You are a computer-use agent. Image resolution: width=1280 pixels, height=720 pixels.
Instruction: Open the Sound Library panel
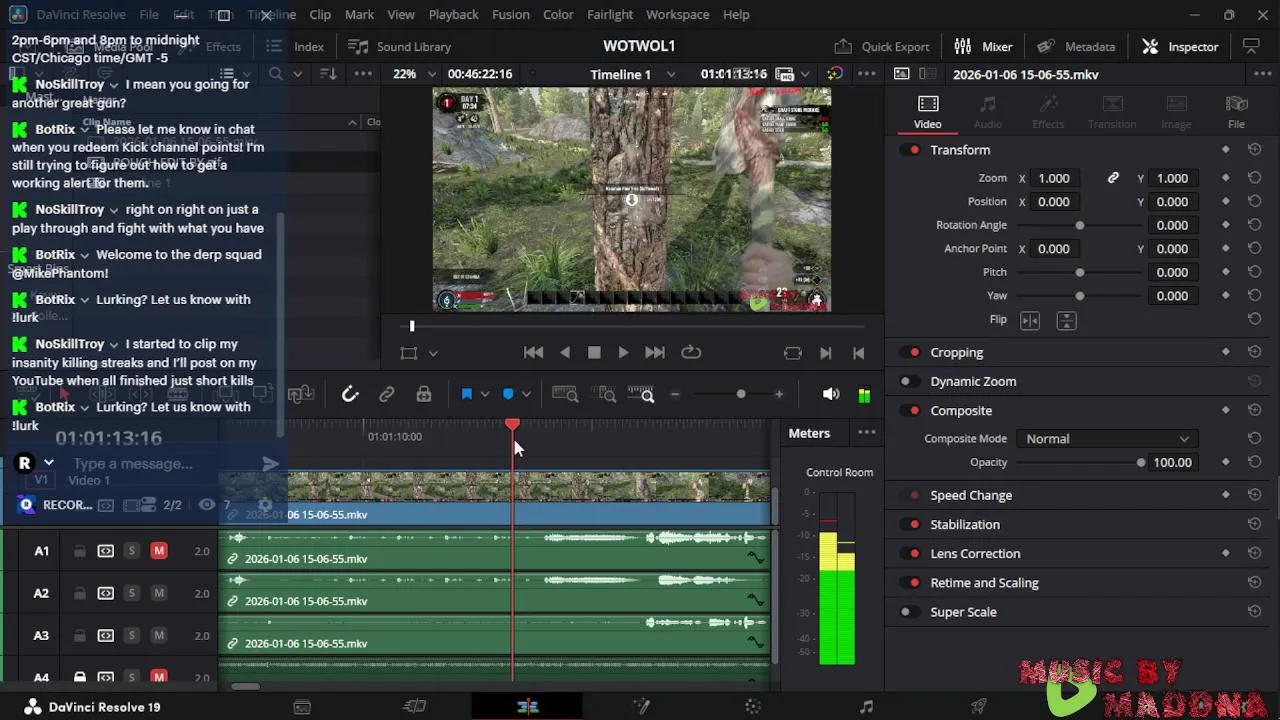pos(400,47)
